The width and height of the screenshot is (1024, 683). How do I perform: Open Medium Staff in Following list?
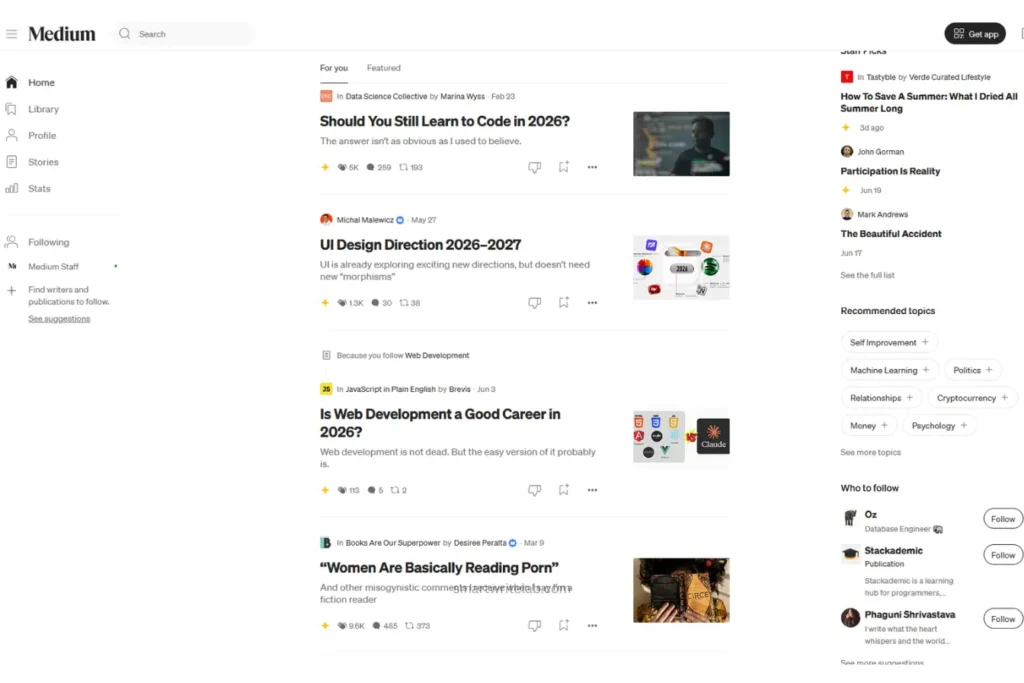(53, 266)
